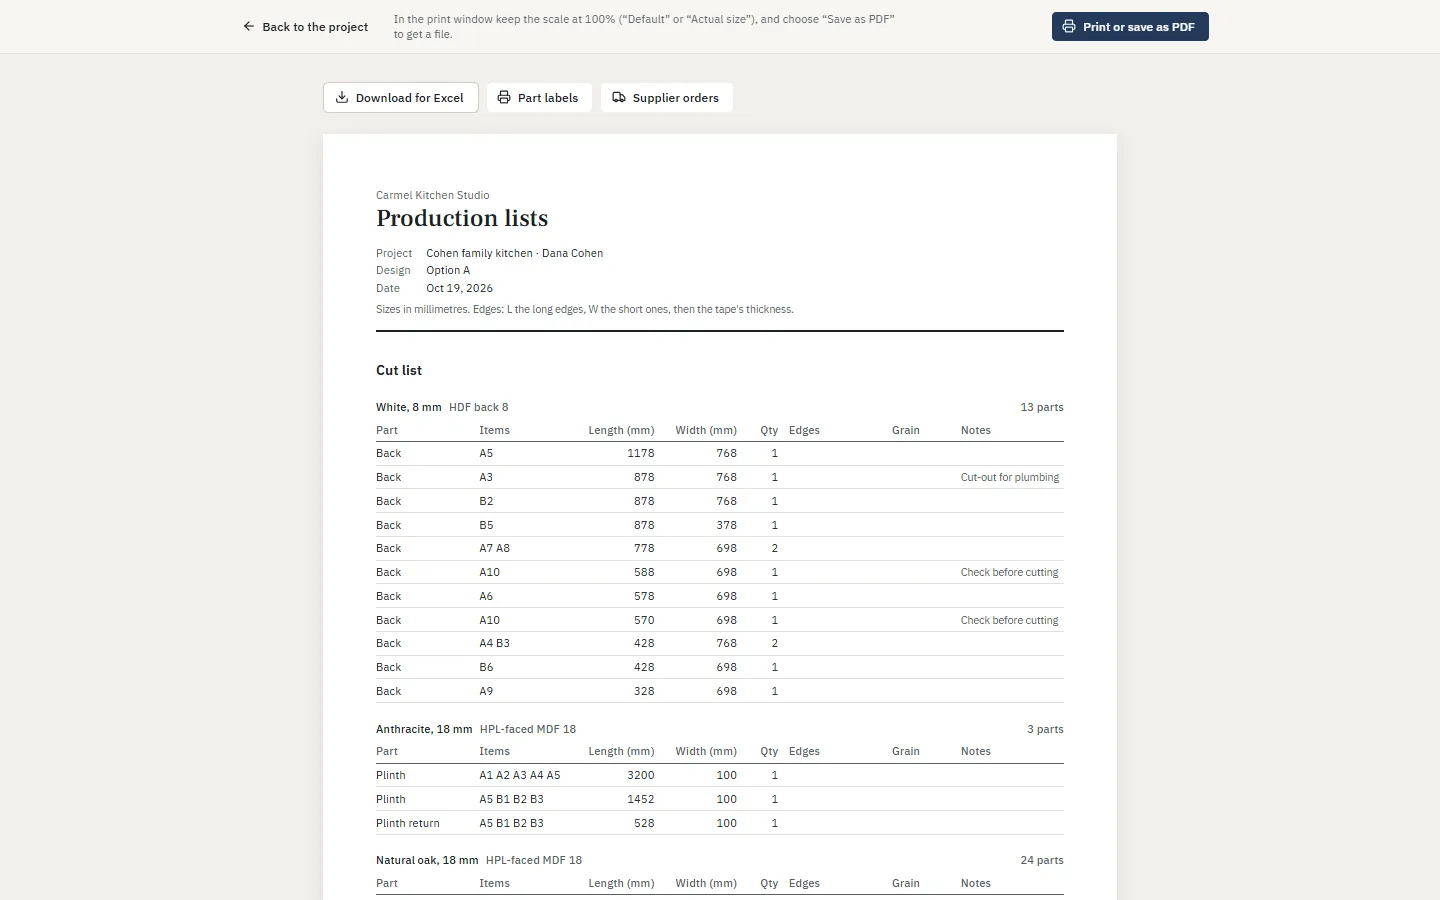Click the Cut-out for plumbing note

1010,477
